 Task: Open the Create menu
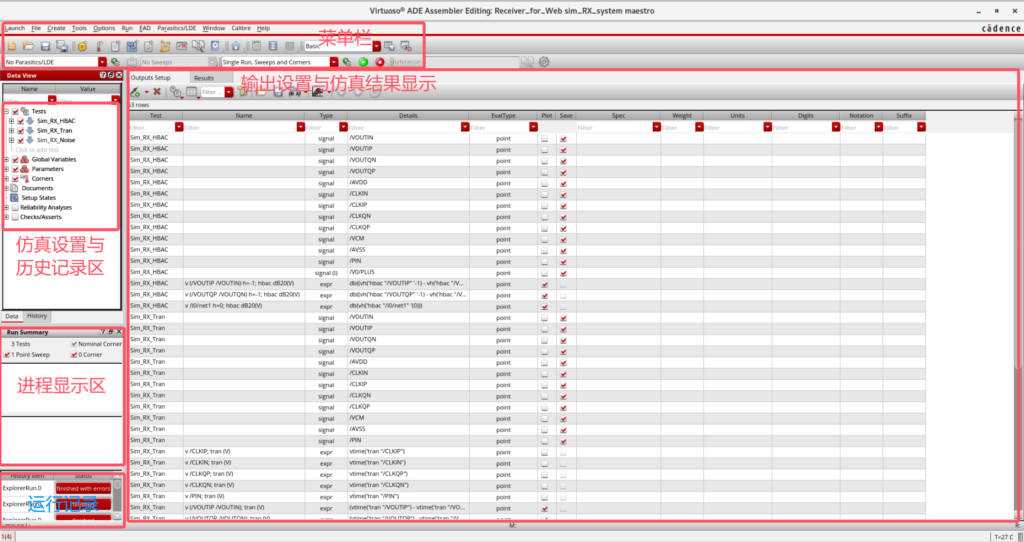tap(57, 28)
